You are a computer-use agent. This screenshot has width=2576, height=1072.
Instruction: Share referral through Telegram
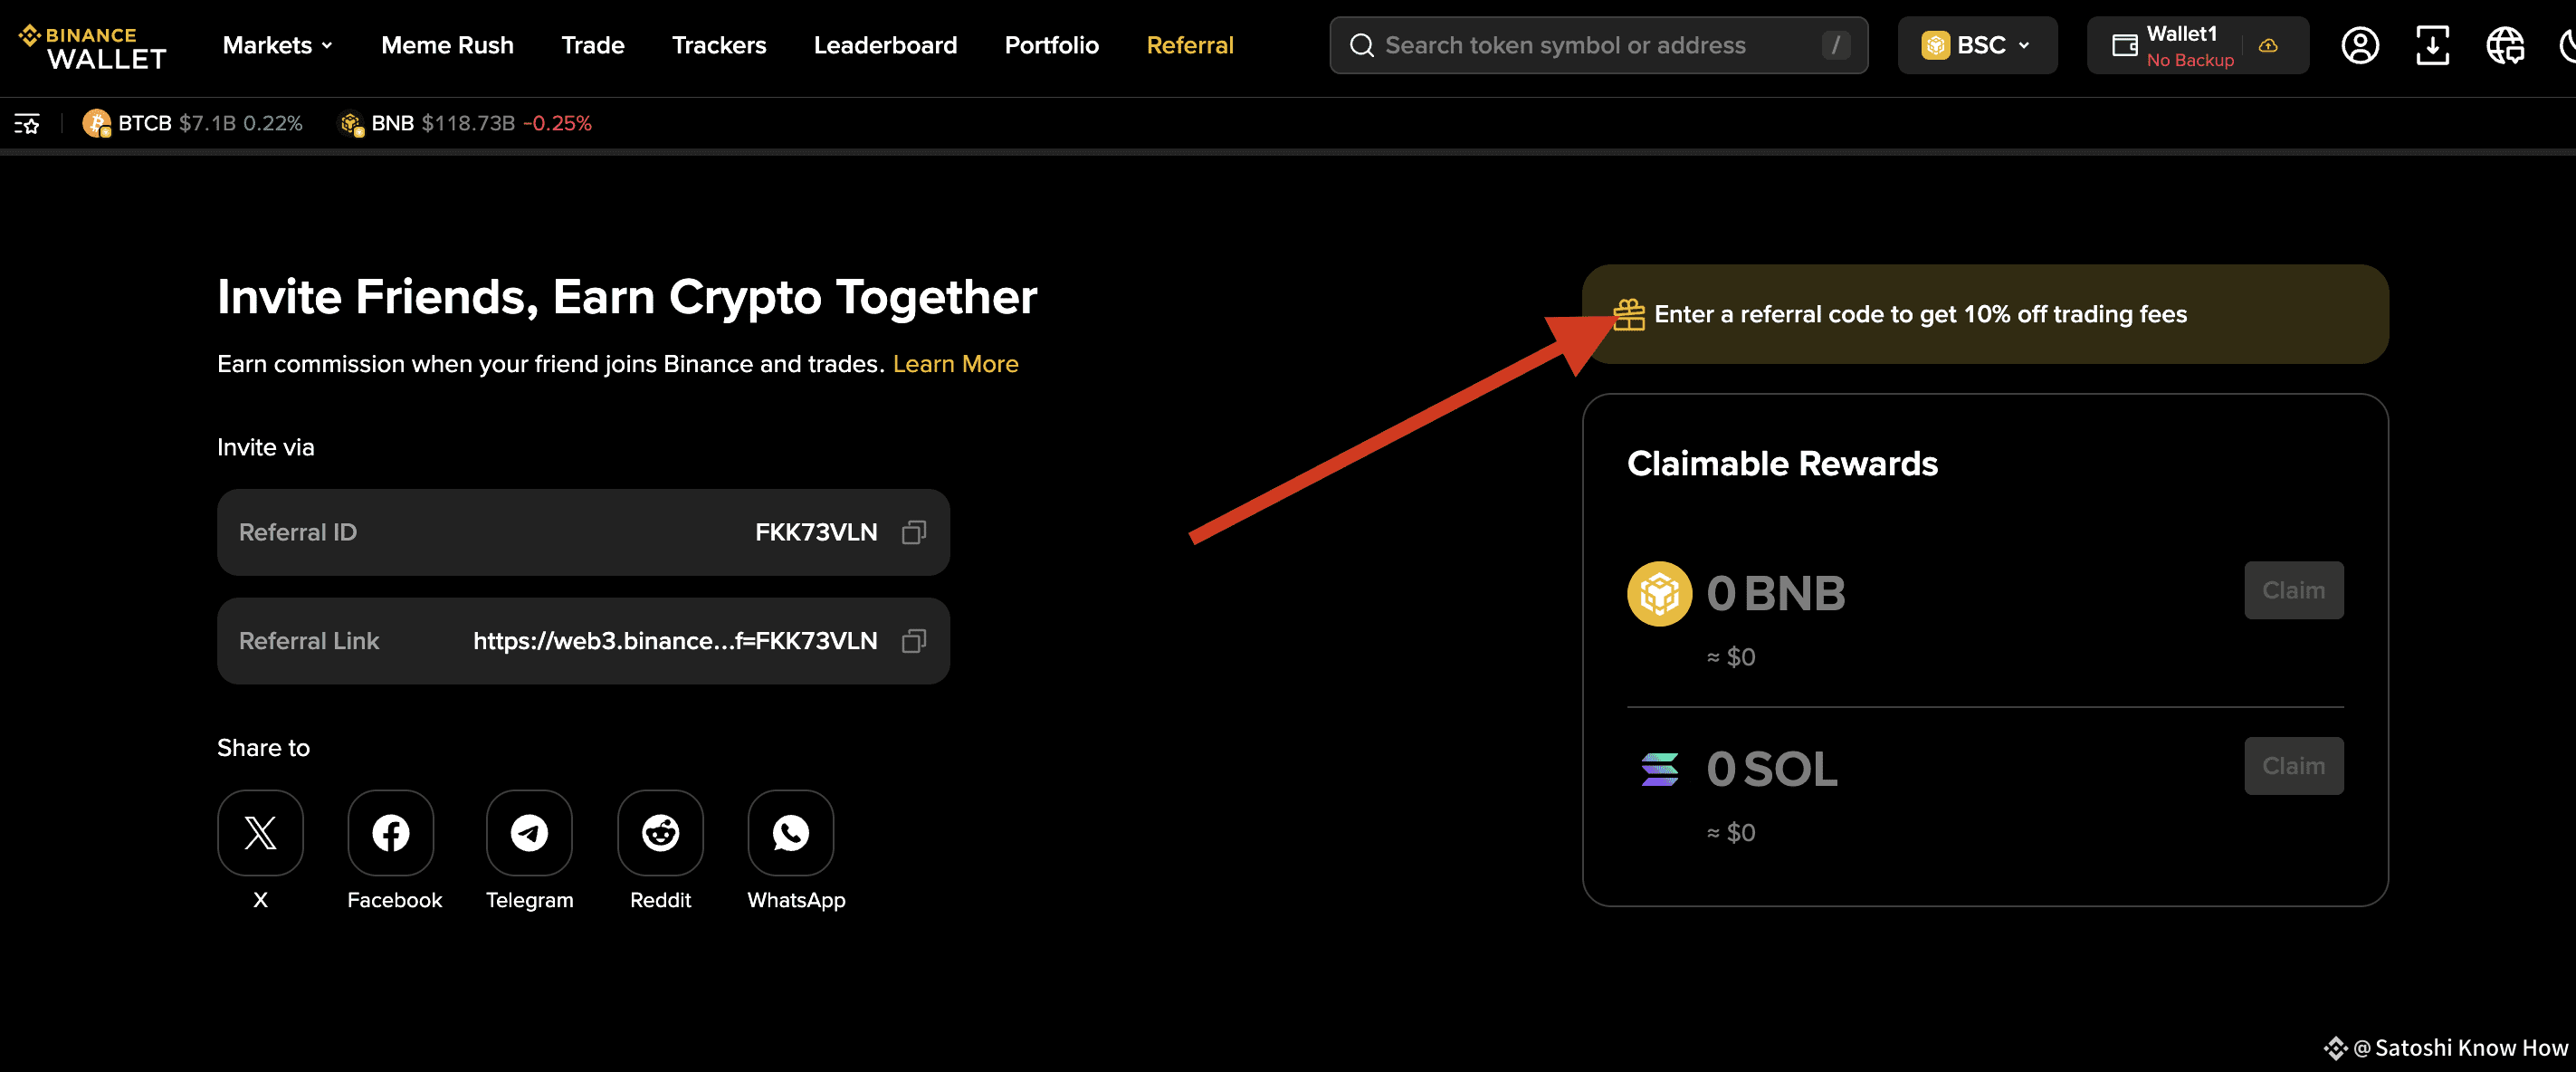(529, 832)
